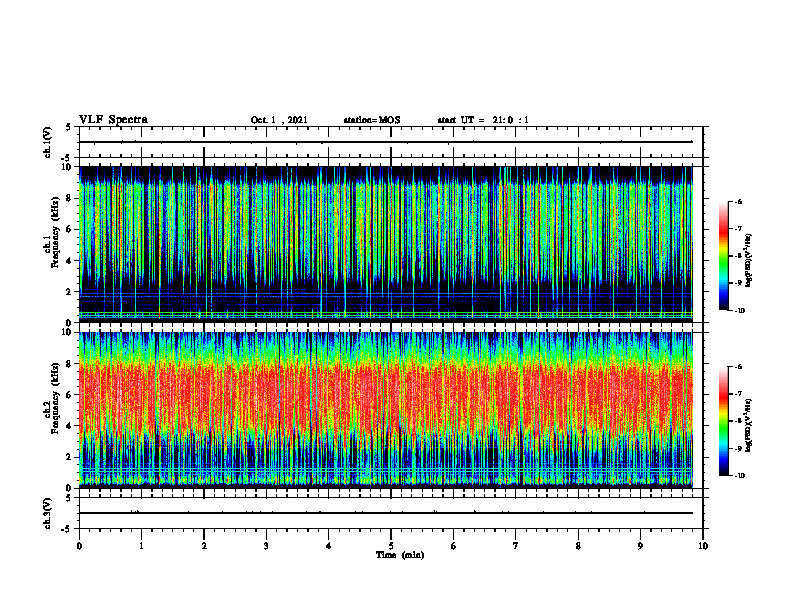Select the date label "Oct. 1 , 2021"
This screenshot has width=792, height=612.
coord(279,120)
